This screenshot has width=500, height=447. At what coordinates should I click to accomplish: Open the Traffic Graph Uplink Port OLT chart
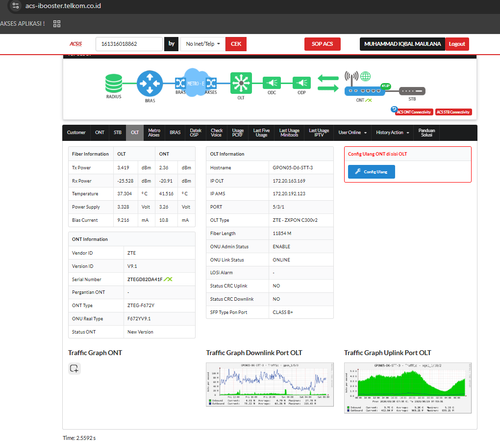tap(408, 388)
